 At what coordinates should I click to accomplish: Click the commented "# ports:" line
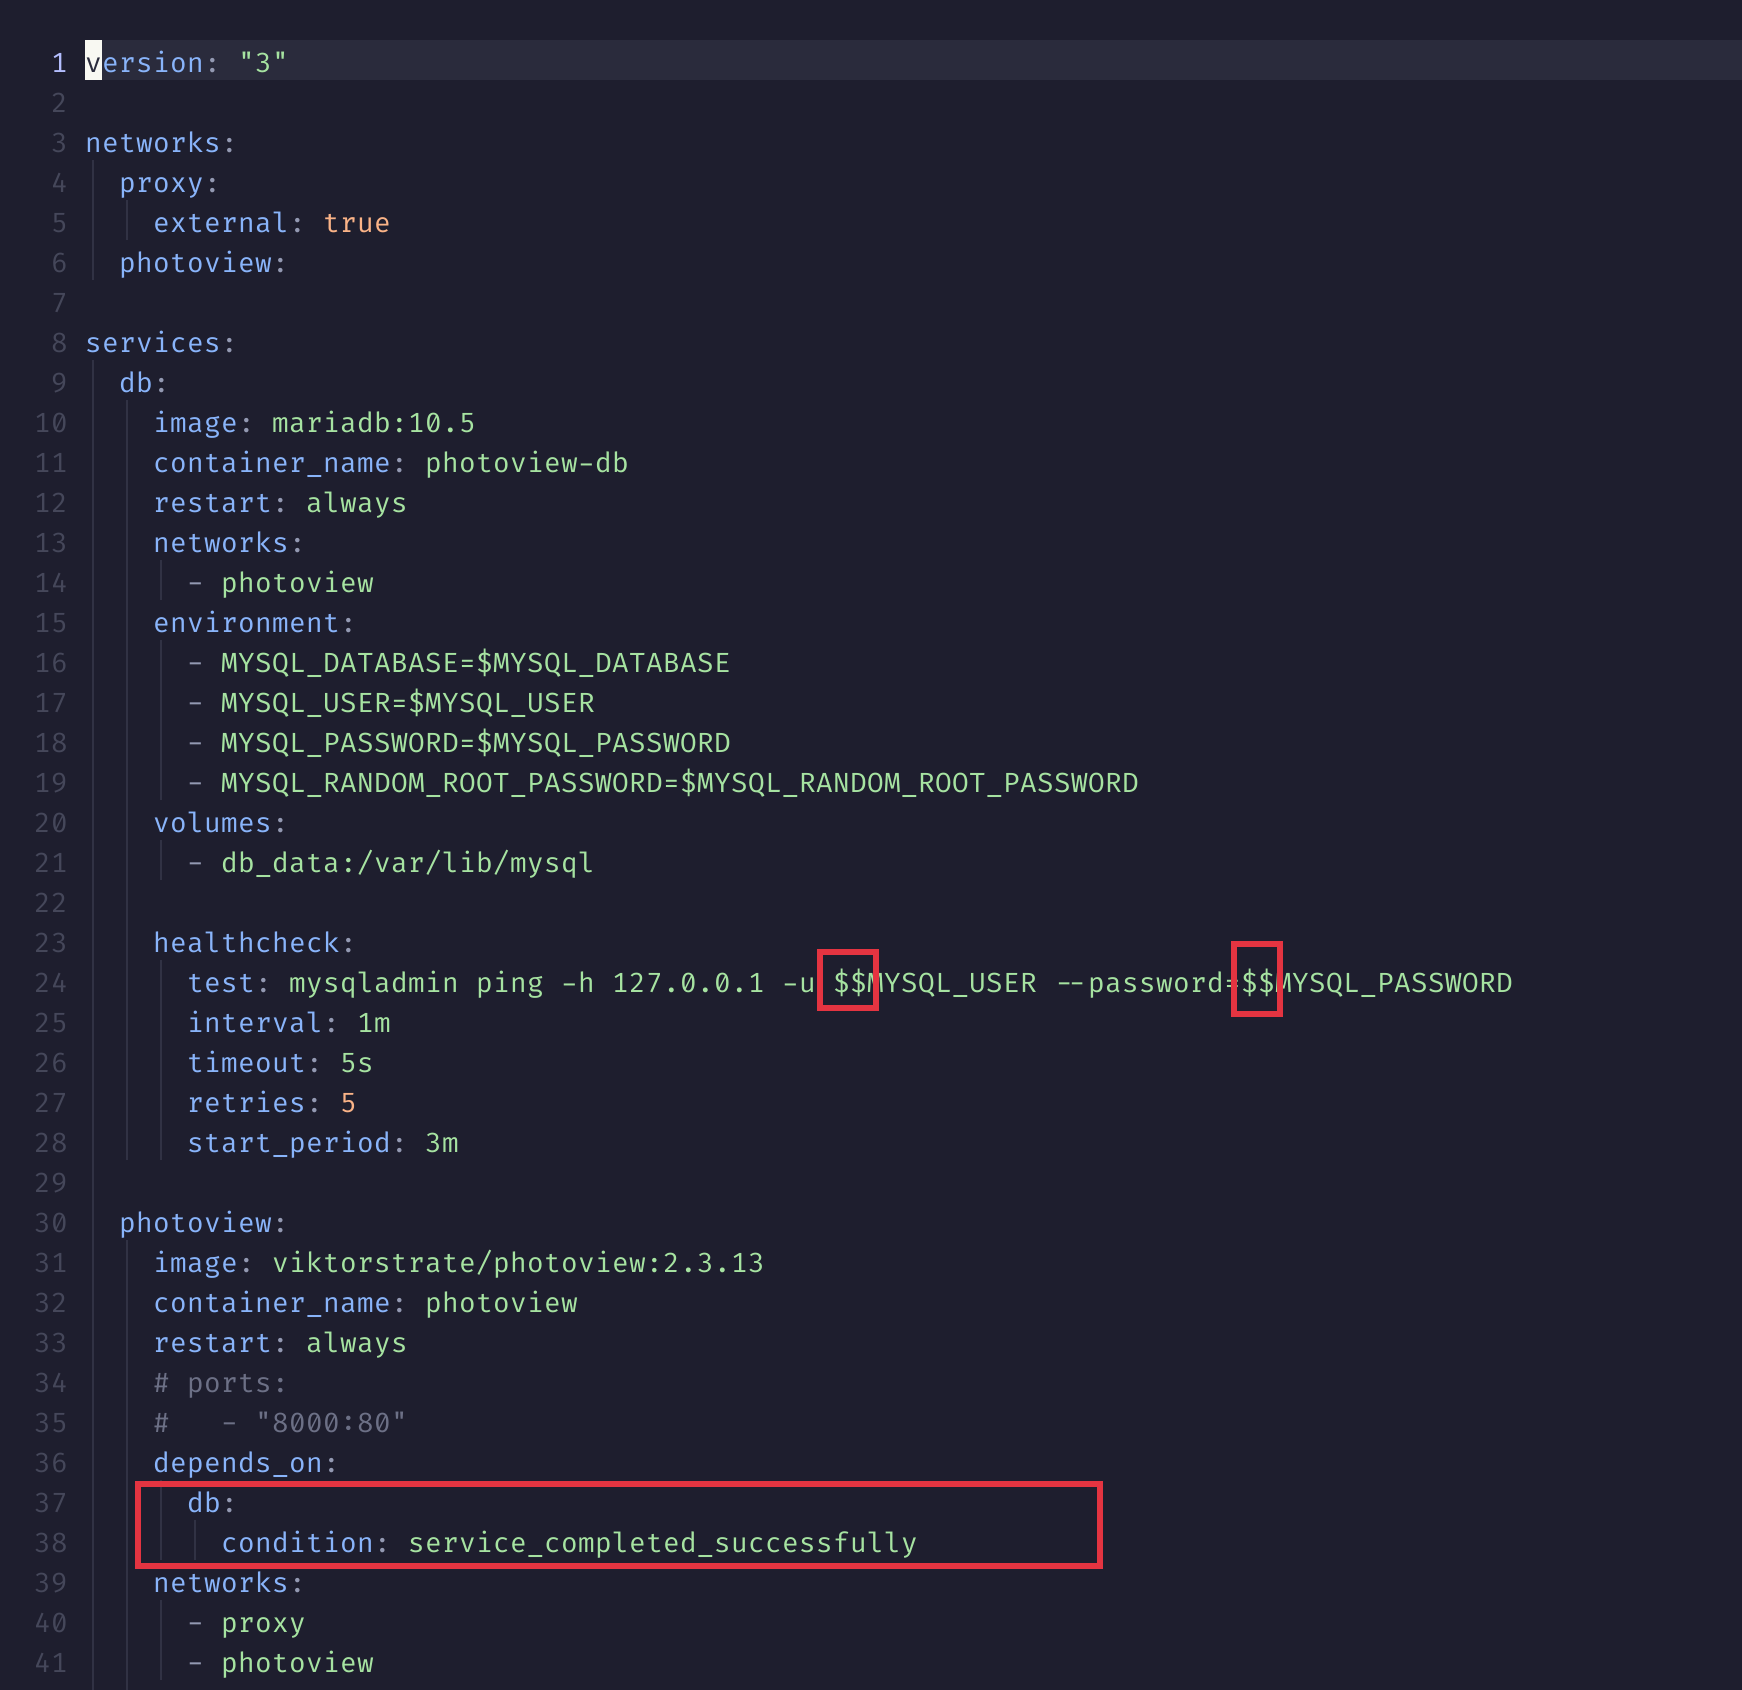tap(220, 1382)
